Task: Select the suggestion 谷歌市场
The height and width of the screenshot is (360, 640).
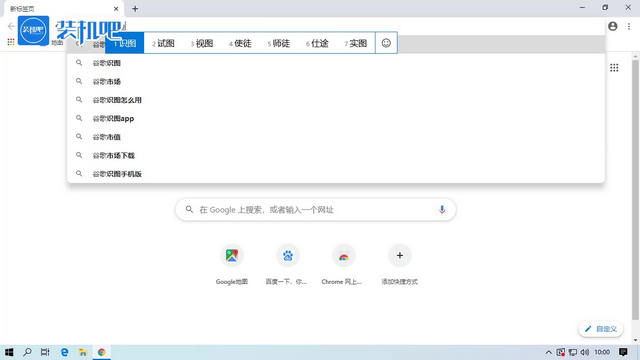Action: pyautogui.click(x=336, y=82)
